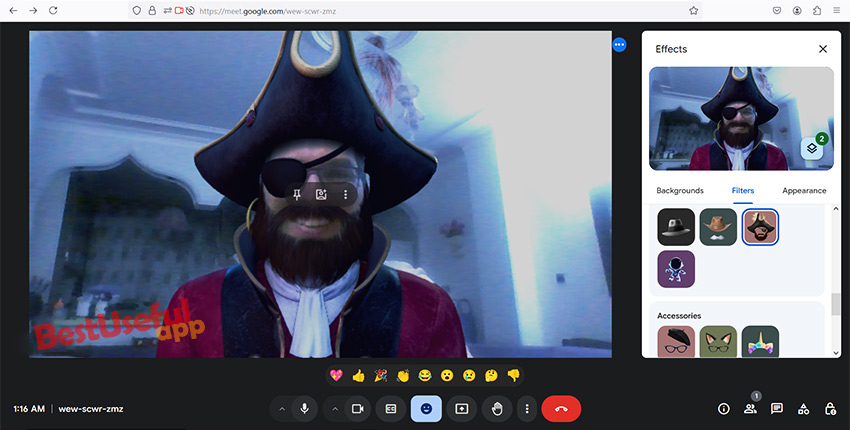The height and width of the screenshot is (430, 850).
Task: Raise your hand
Action: tap(497, 409)
